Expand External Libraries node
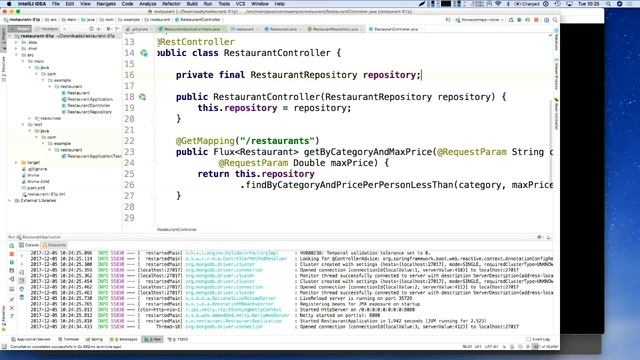This screenshot has width=640, height=360. (10, 200)
